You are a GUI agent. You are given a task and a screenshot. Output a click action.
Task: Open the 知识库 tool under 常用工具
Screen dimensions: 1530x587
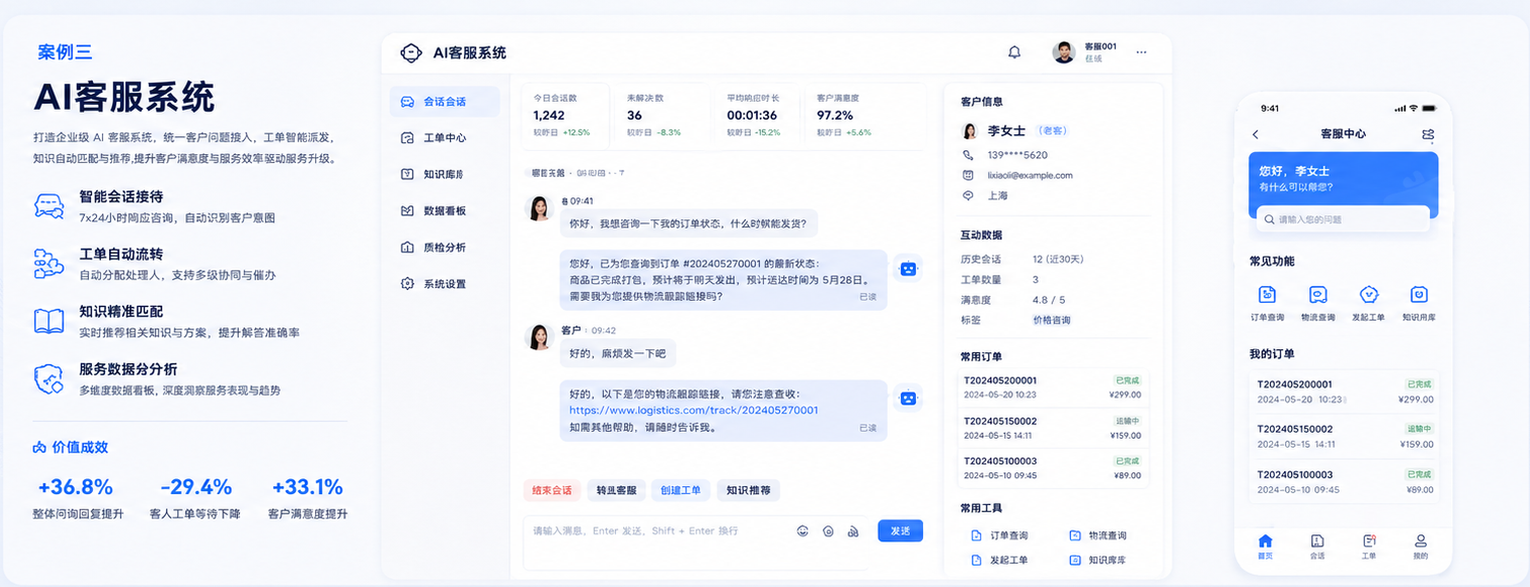(x=1097, y=560)
